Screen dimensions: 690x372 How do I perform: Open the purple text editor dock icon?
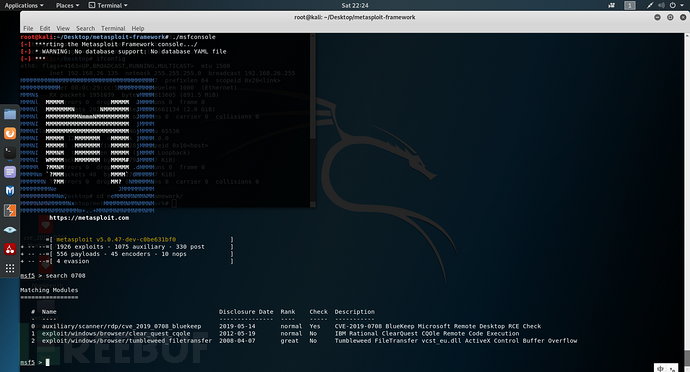[x=10, y=172]
